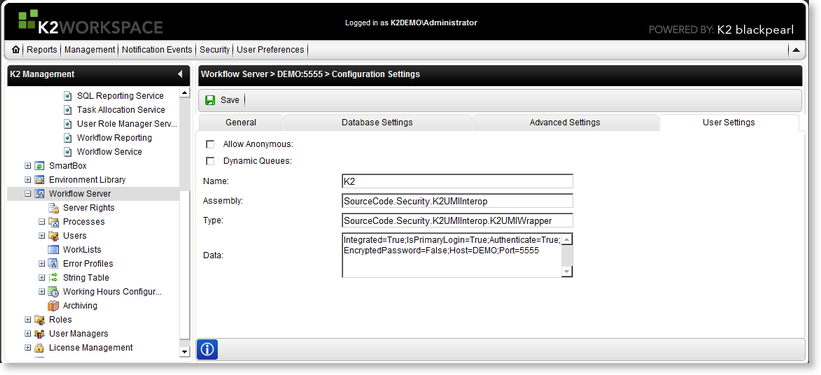Click the License Management lock icon
821x375 pixels.
click(39, 348)
